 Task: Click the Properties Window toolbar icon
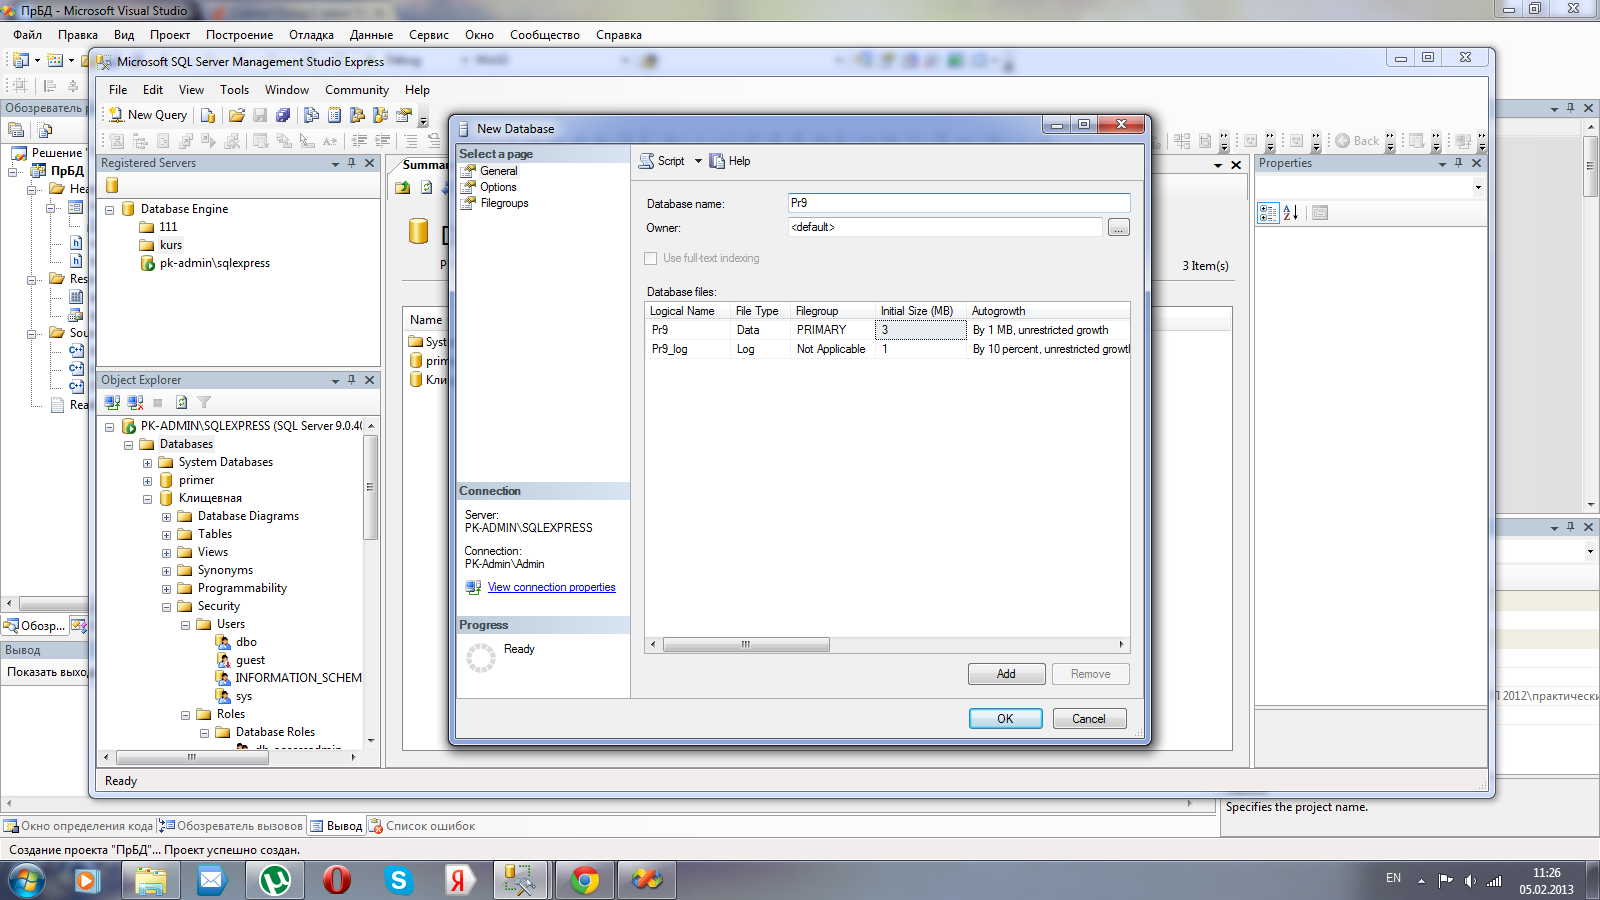pyautogui.click(x=404, y=115)
